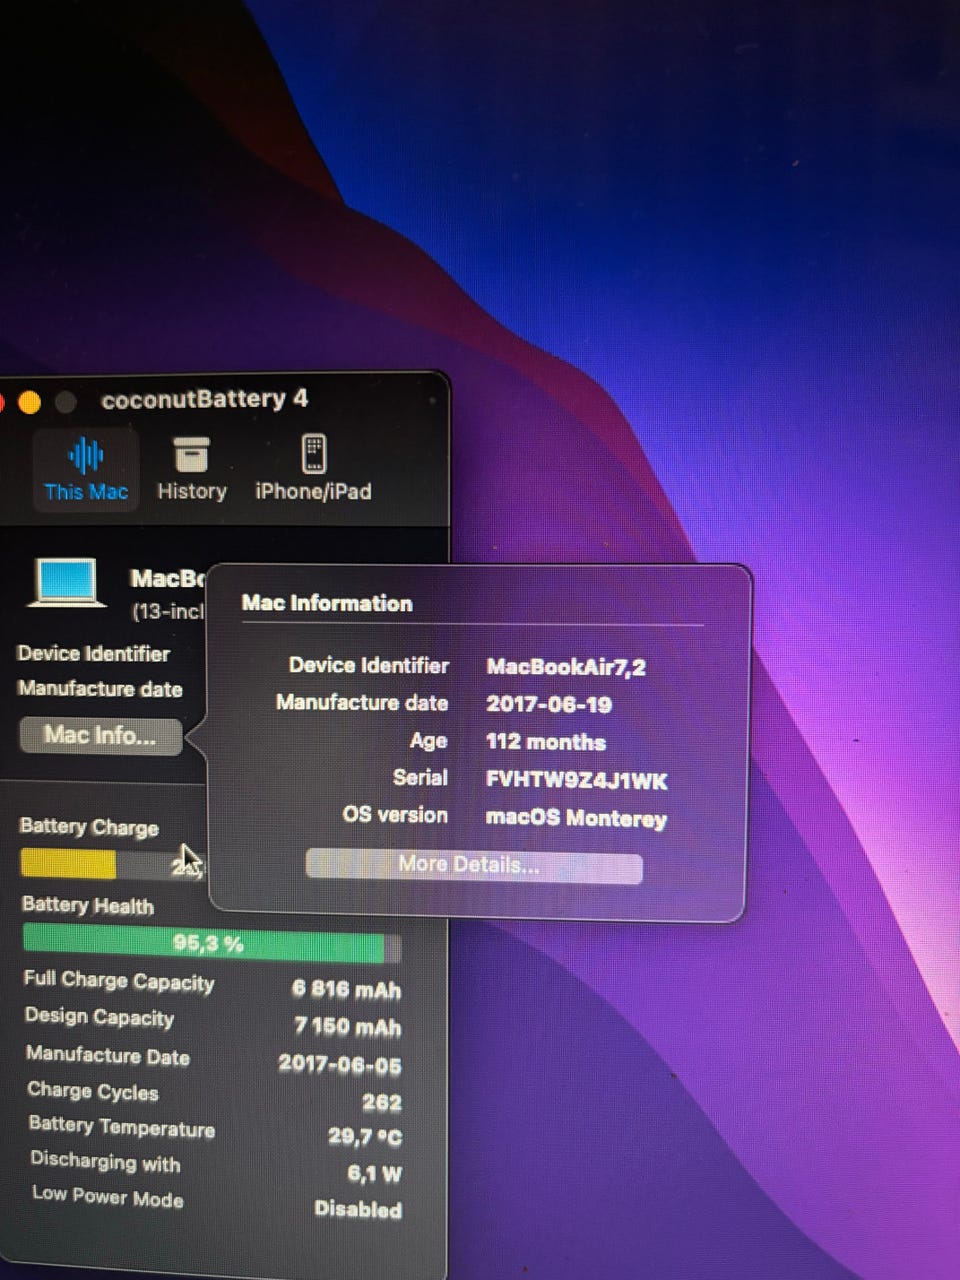Viewport: 960px width, 1280px height.
Task: Open the This Mac tab
Action: [86, 470]
